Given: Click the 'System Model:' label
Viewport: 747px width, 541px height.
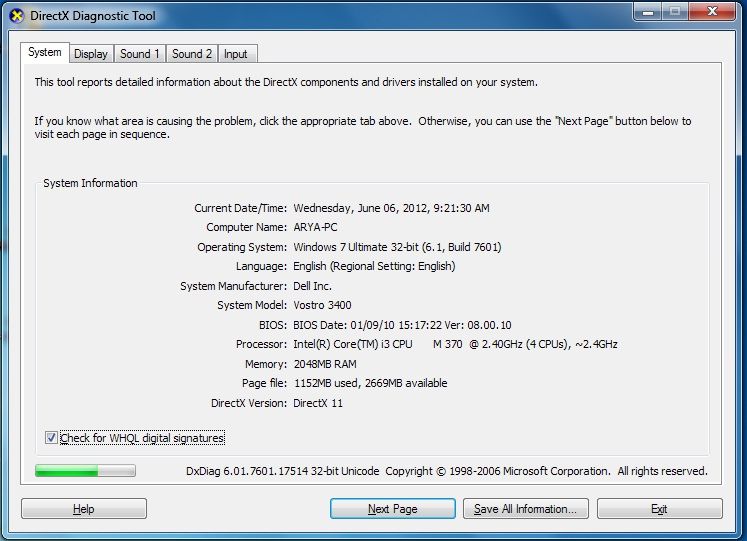Looking at the screenshot, I should [x=252, y=305].
